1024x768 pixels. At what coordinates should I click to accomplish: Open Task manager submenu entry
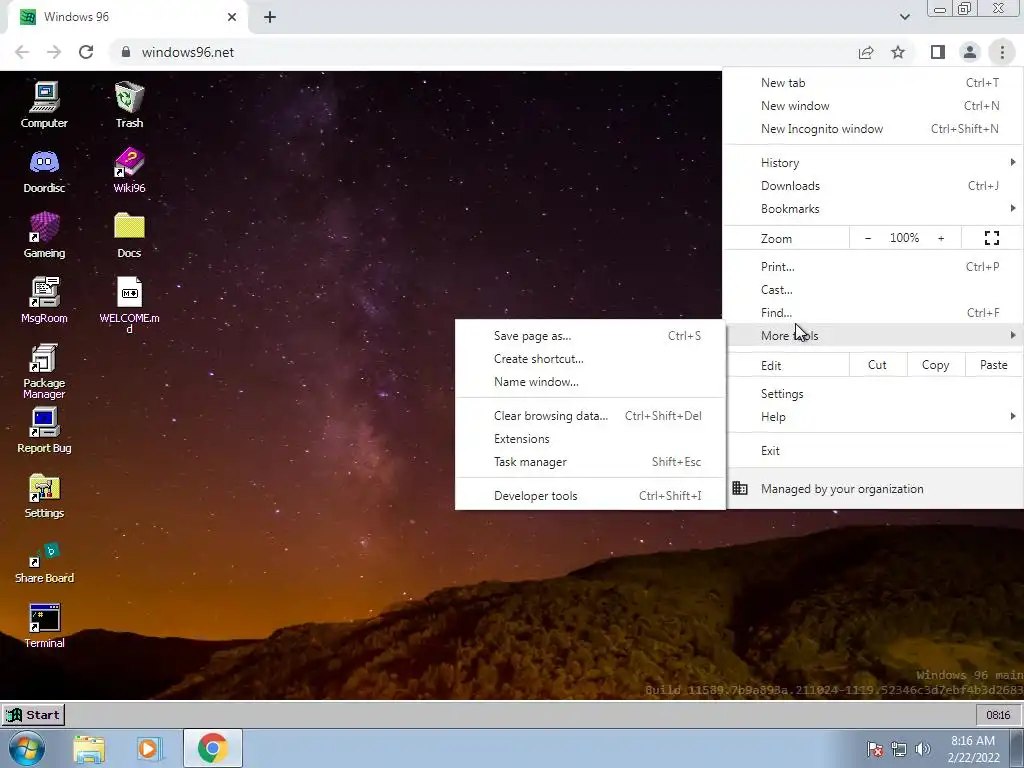coord(590,462)
